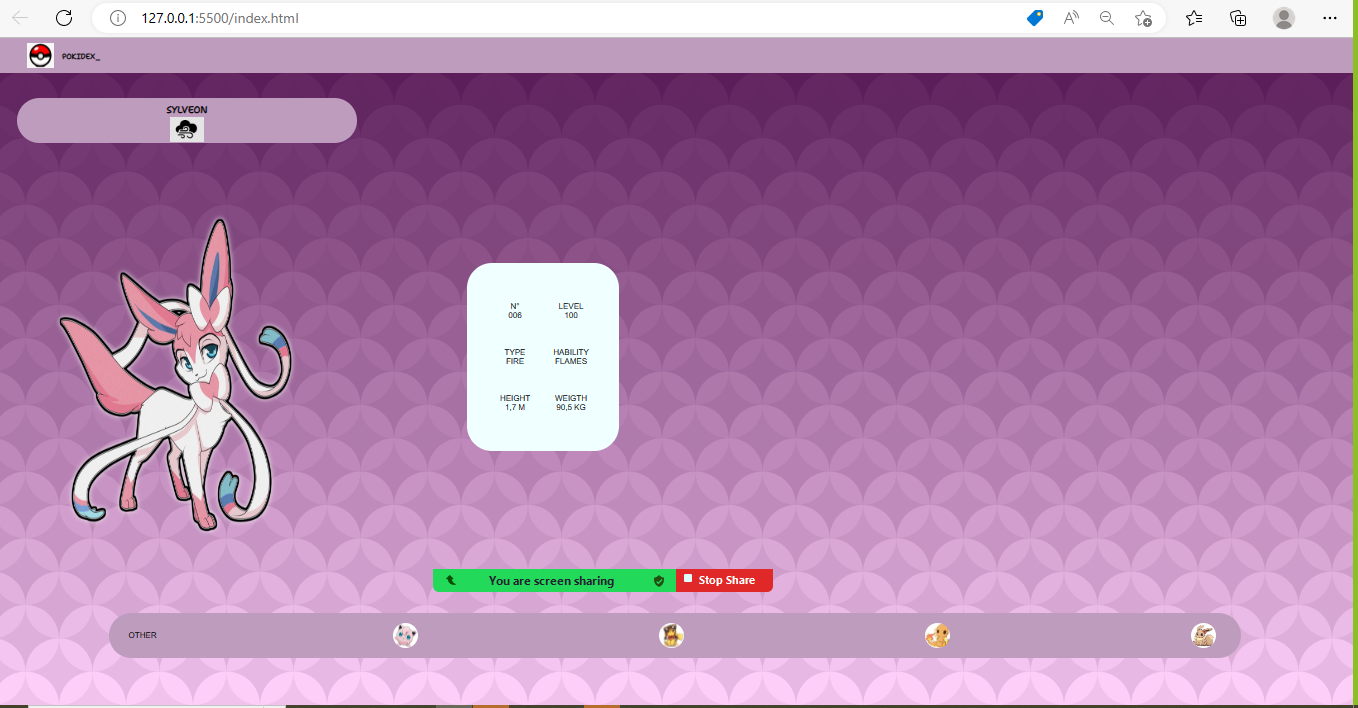Select the Charmander icon in bottom bar
1358x708 pixels.
(937, 635)
